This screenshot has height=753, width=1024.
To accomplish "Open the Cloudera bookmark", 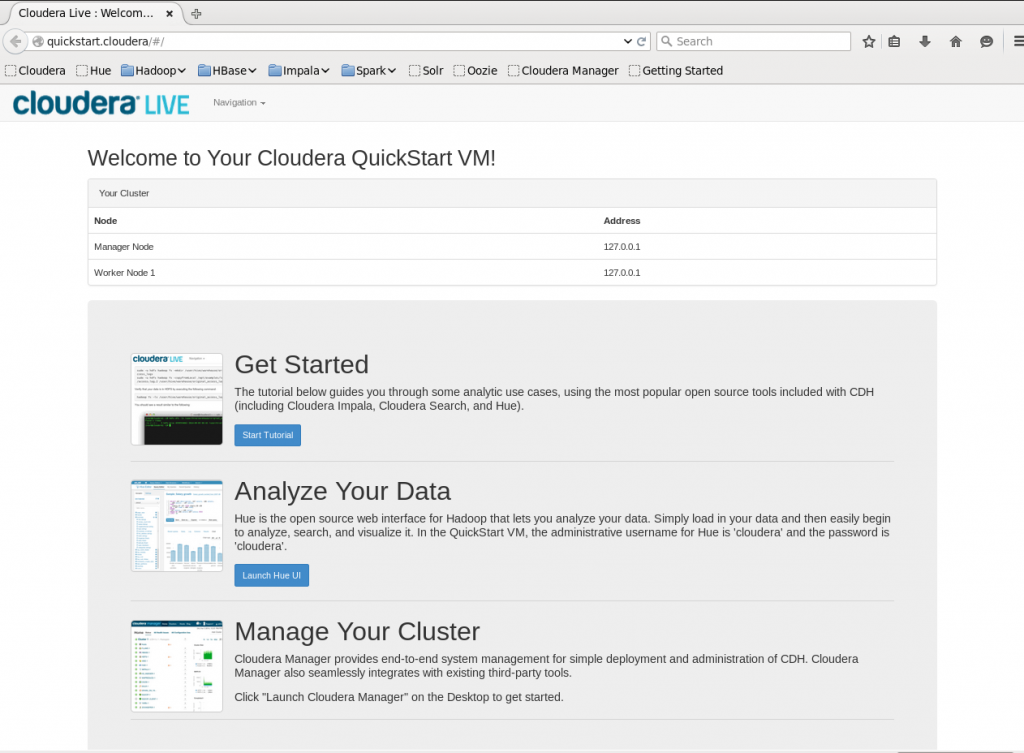I will 35,71.
